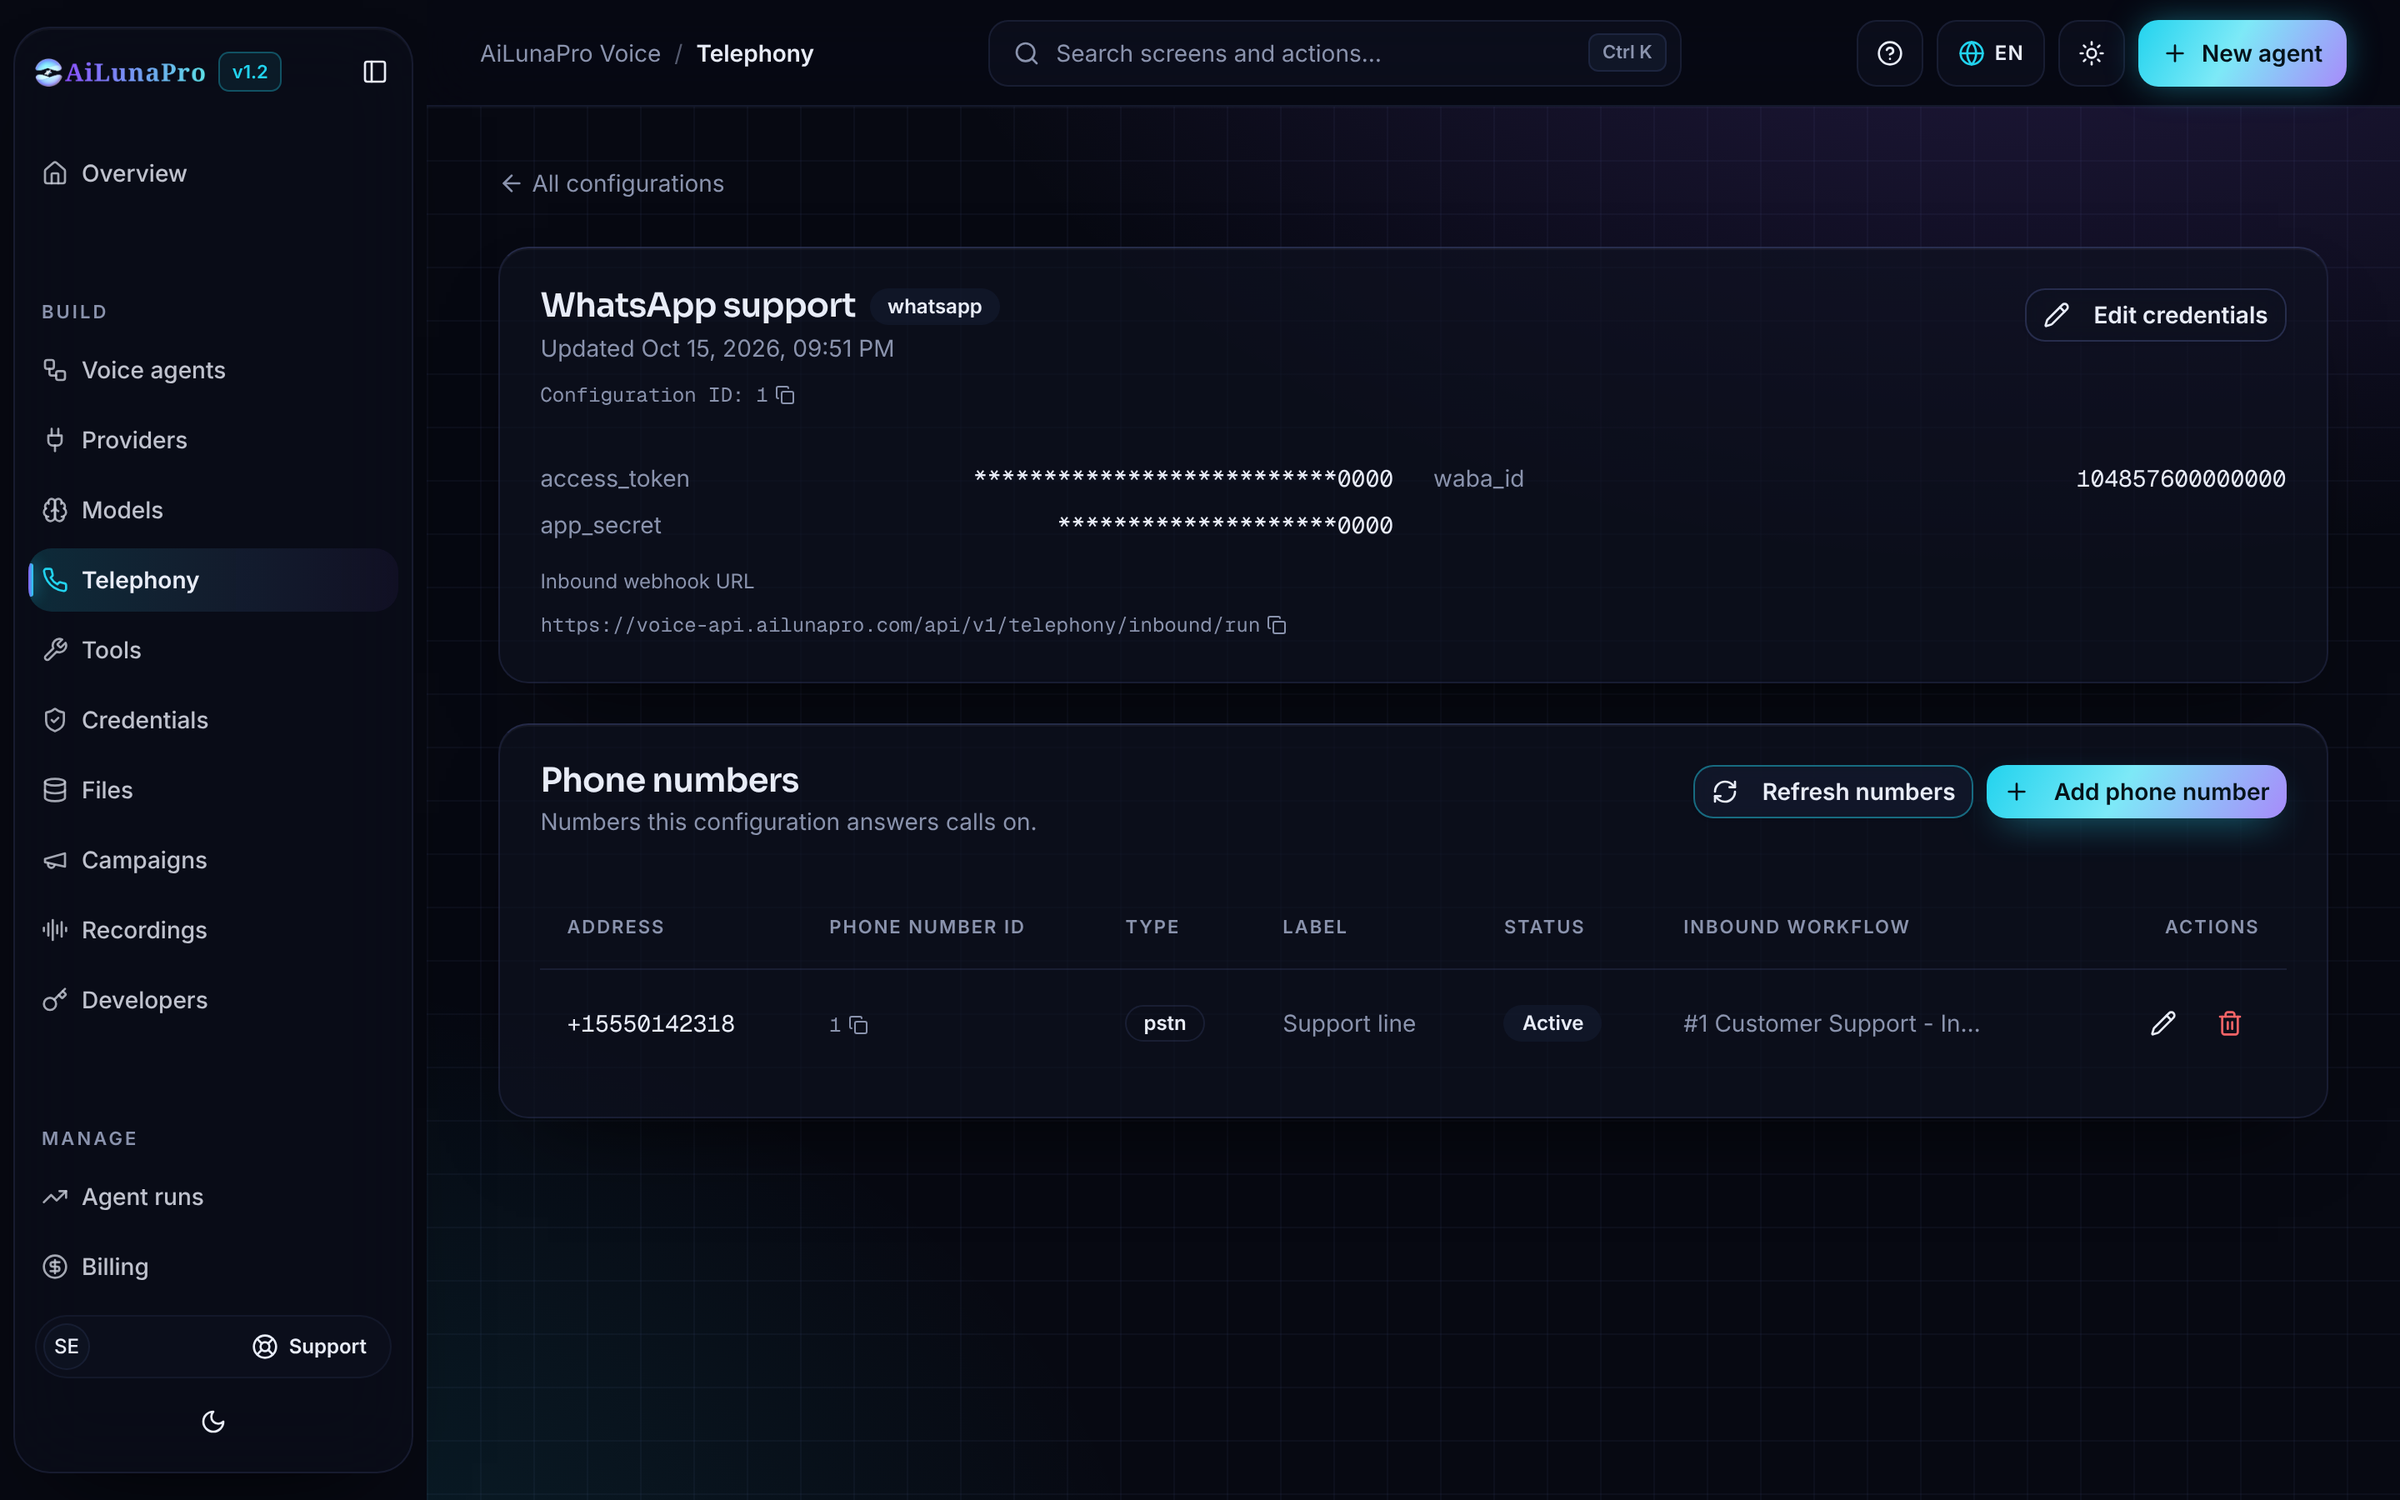Open Voice agents section

pos(213,370)
